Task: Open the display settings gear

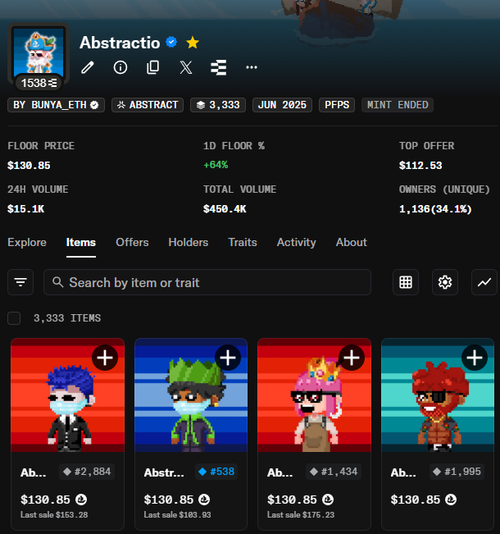Action: pyautogui.click(x=445, y=282)
